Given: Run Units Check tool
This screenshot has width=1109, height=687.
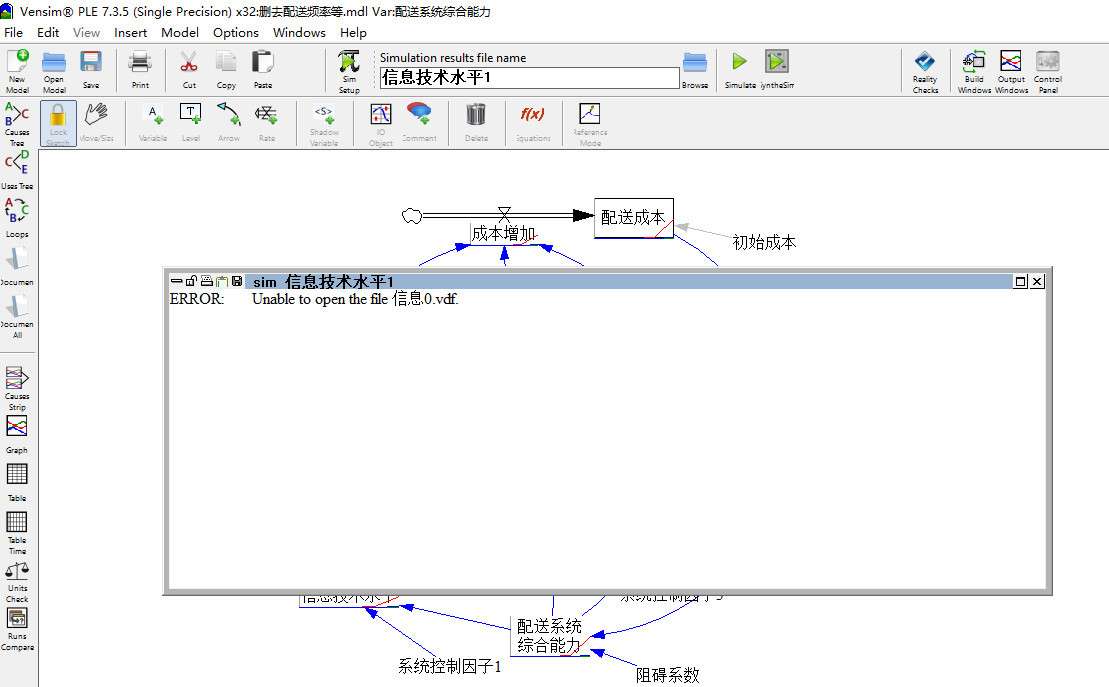Looking at the screenshot, I should (x=17, y=582).
